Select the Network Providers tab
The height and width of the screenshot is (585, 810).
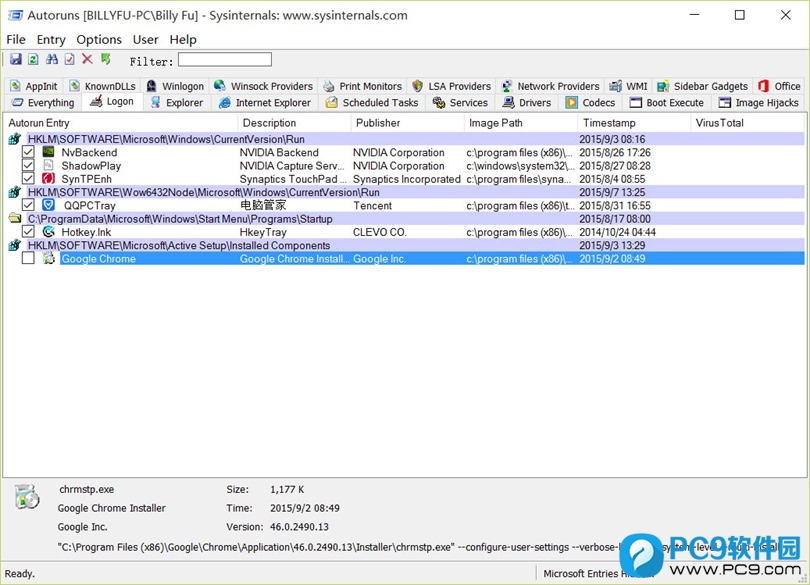551,86
